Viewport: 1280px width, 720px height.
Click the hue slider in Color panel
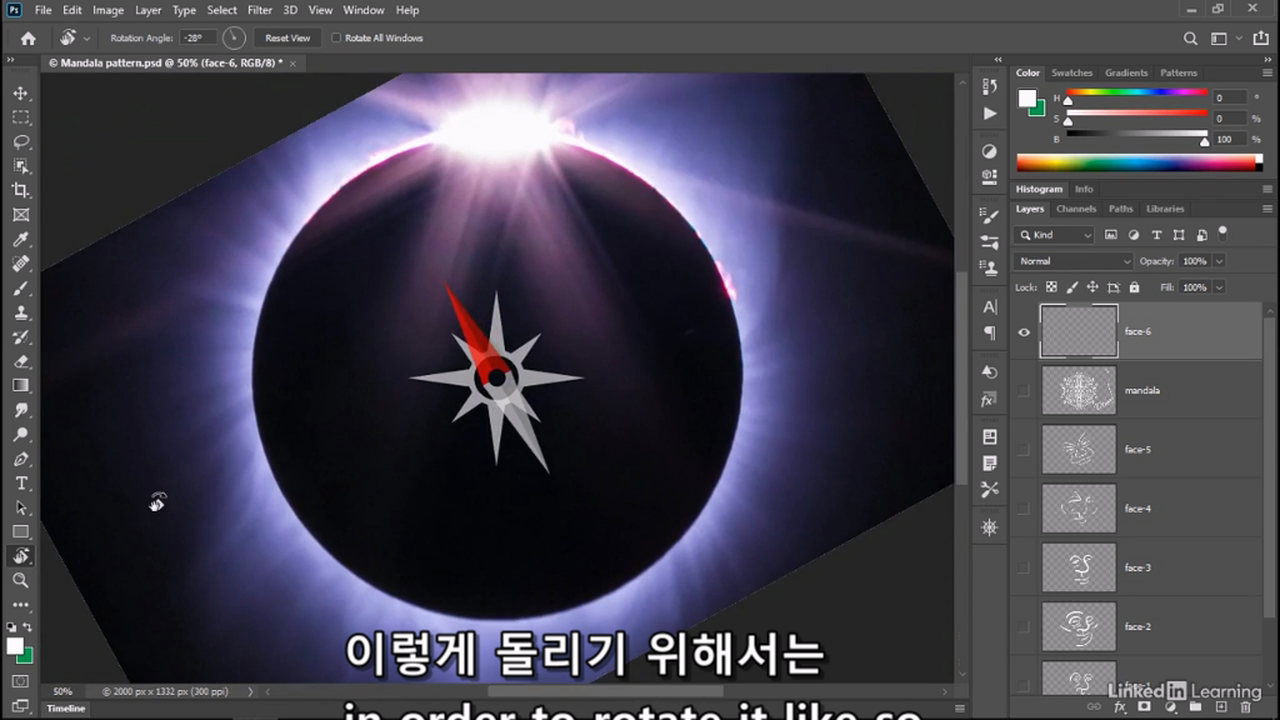(x=1137, y=93)
